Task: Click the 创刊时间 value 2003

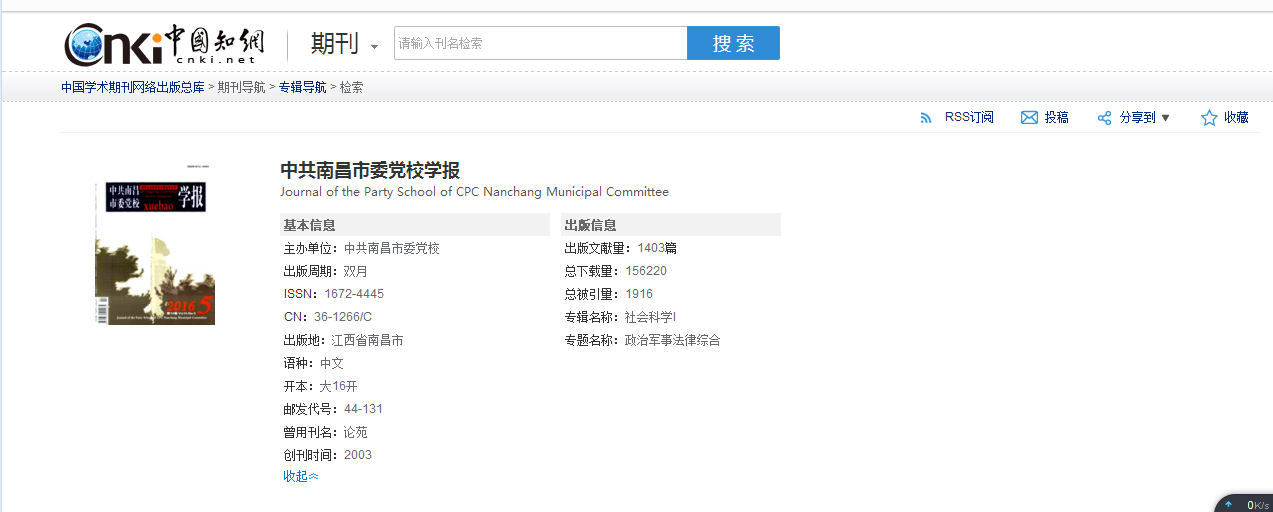Action: 358,455
